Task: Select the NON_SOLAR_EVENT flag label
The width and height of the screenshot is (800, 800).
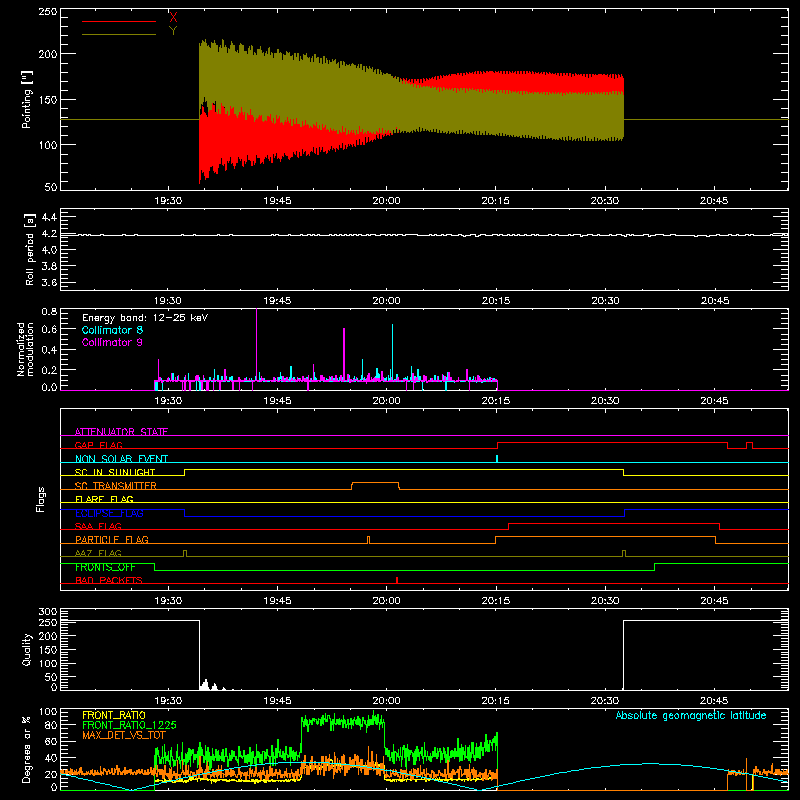Action: click(x=121, y=459)
